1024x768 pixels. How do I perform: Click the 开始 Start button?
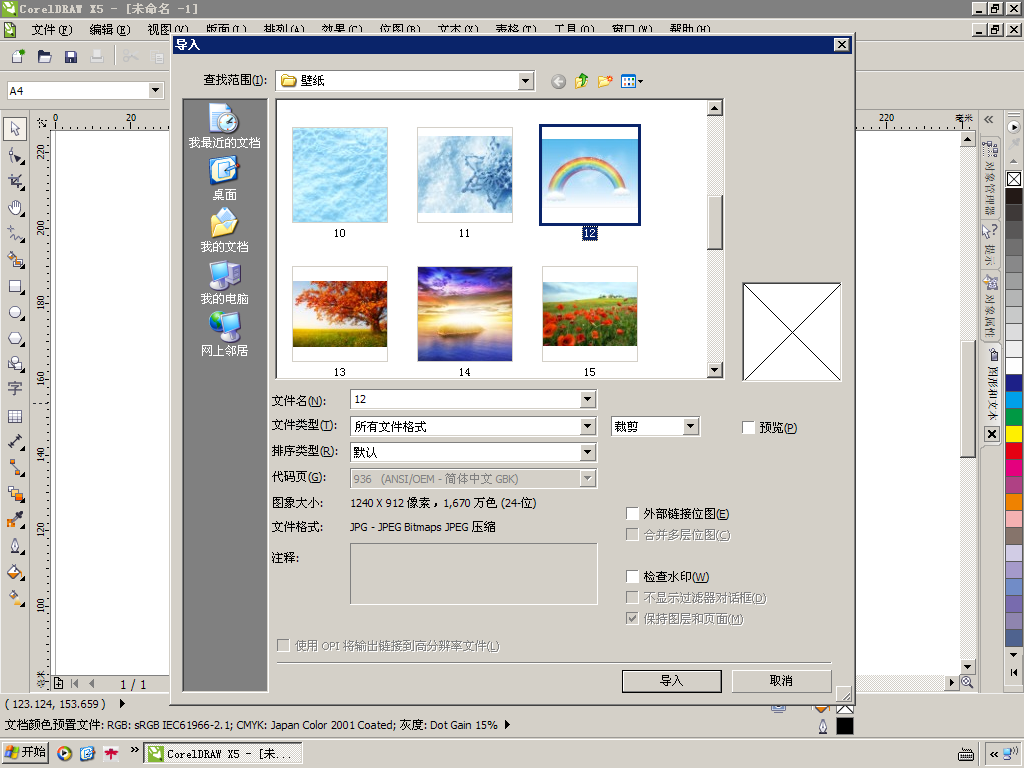click(x=25, y=752)
